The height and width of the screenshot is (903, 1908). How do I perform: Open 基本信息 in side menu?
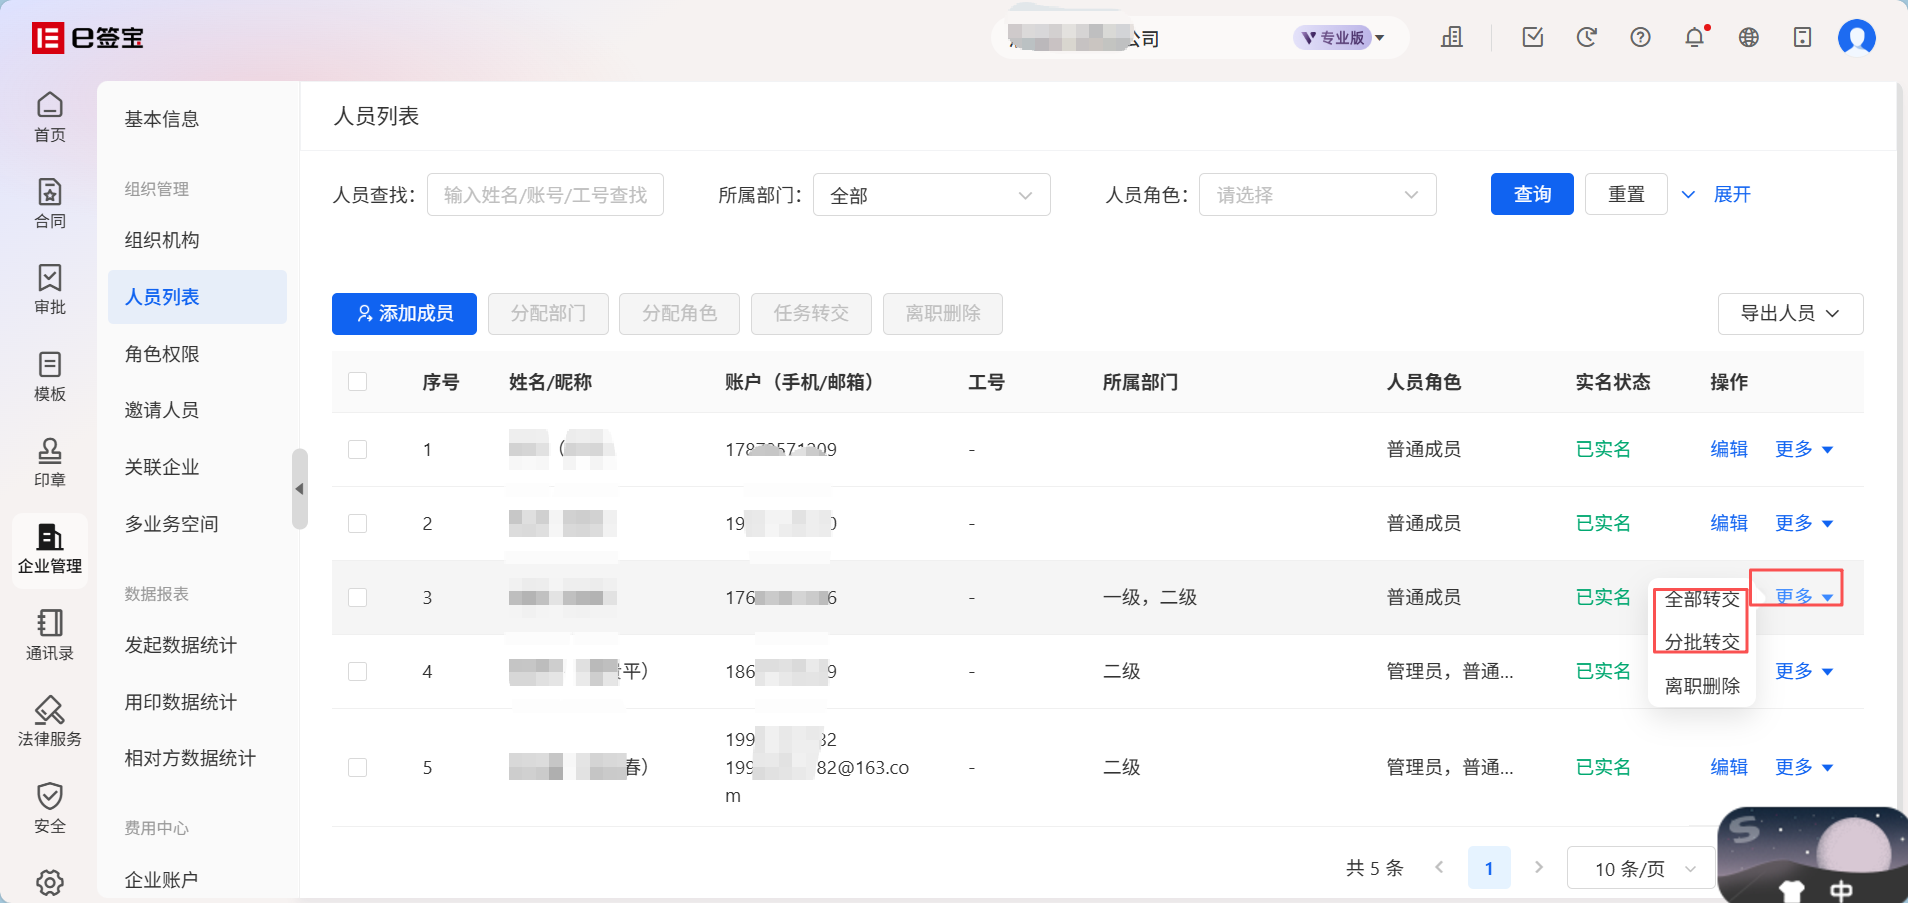pos(162,119)
